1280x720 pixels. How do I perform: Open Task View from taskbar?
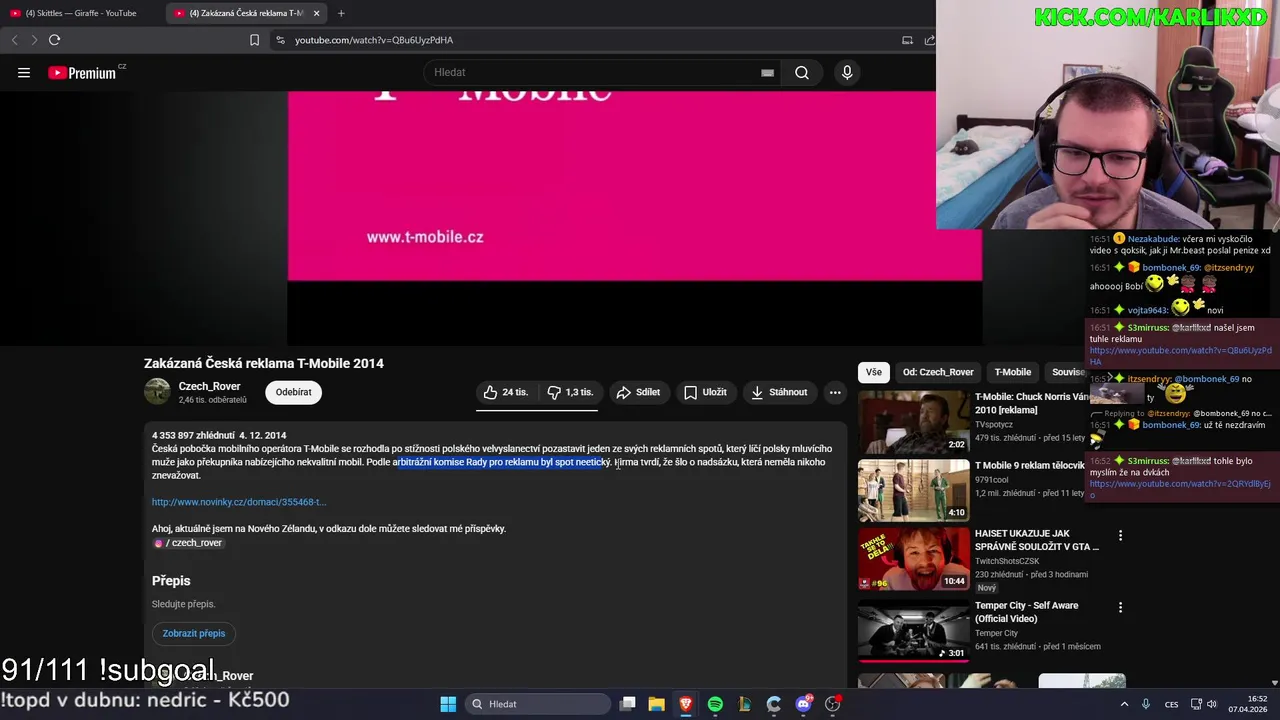pyautogui.click(x=627, y=704)
